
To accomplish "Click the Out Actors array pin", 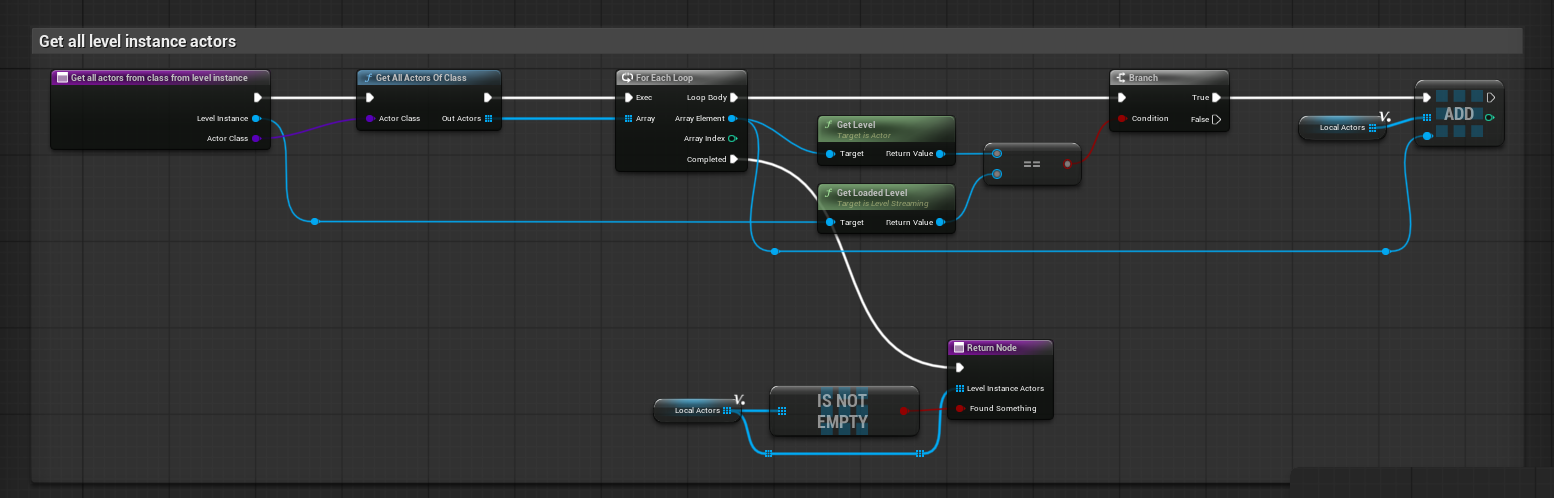I will [x=488, y=118].
